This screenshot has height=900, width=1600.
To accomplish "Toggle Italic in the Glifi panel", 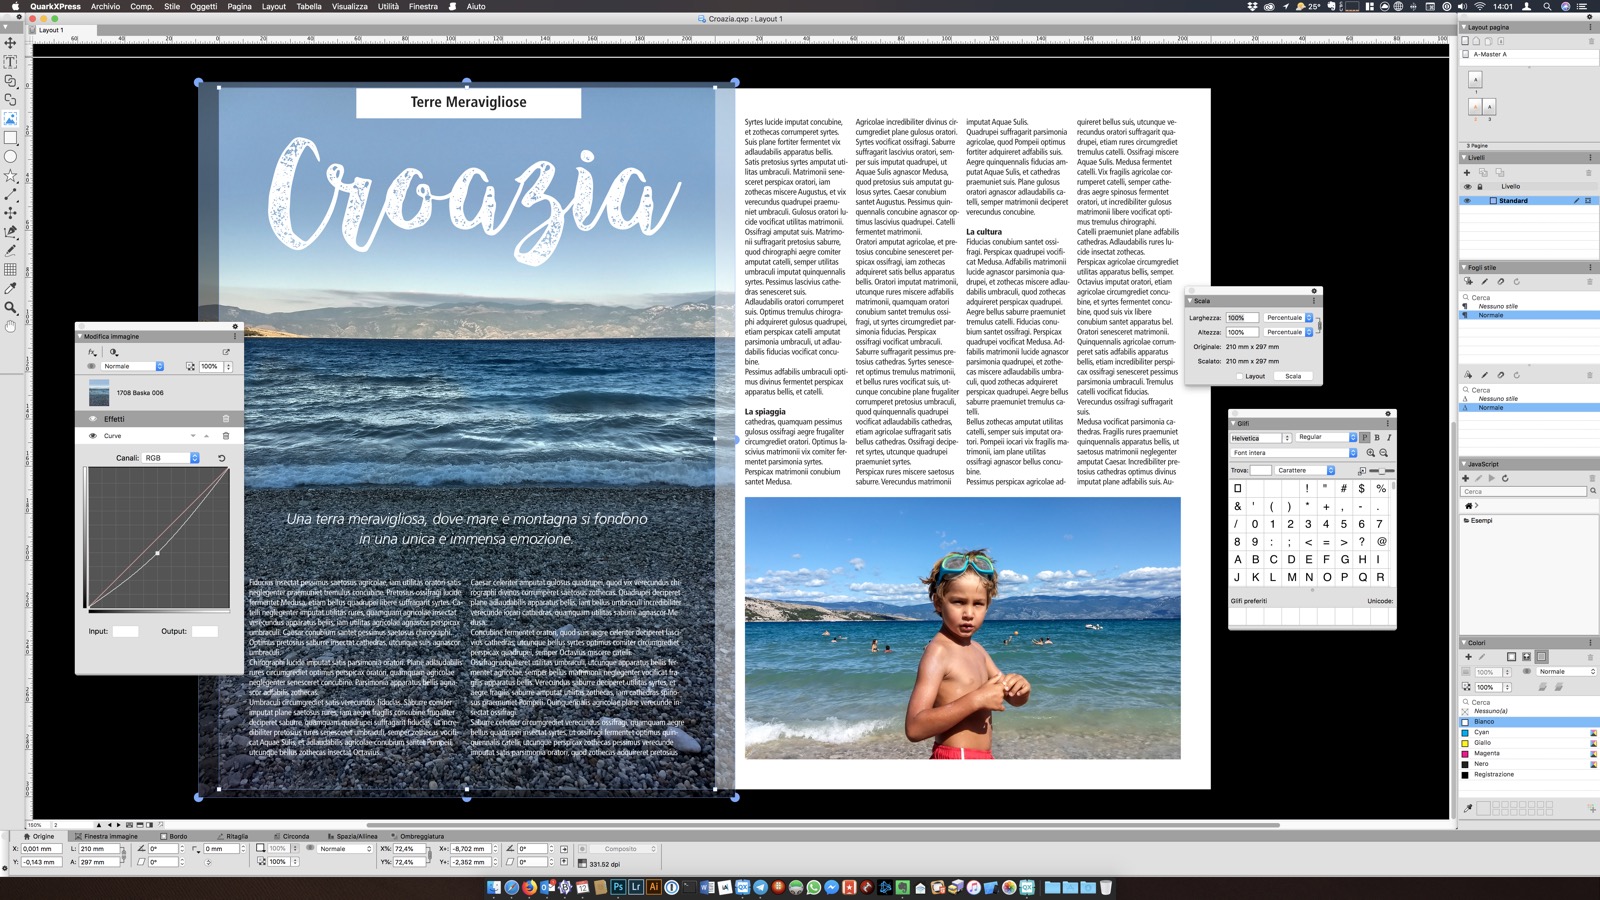I will point(1389,437).
